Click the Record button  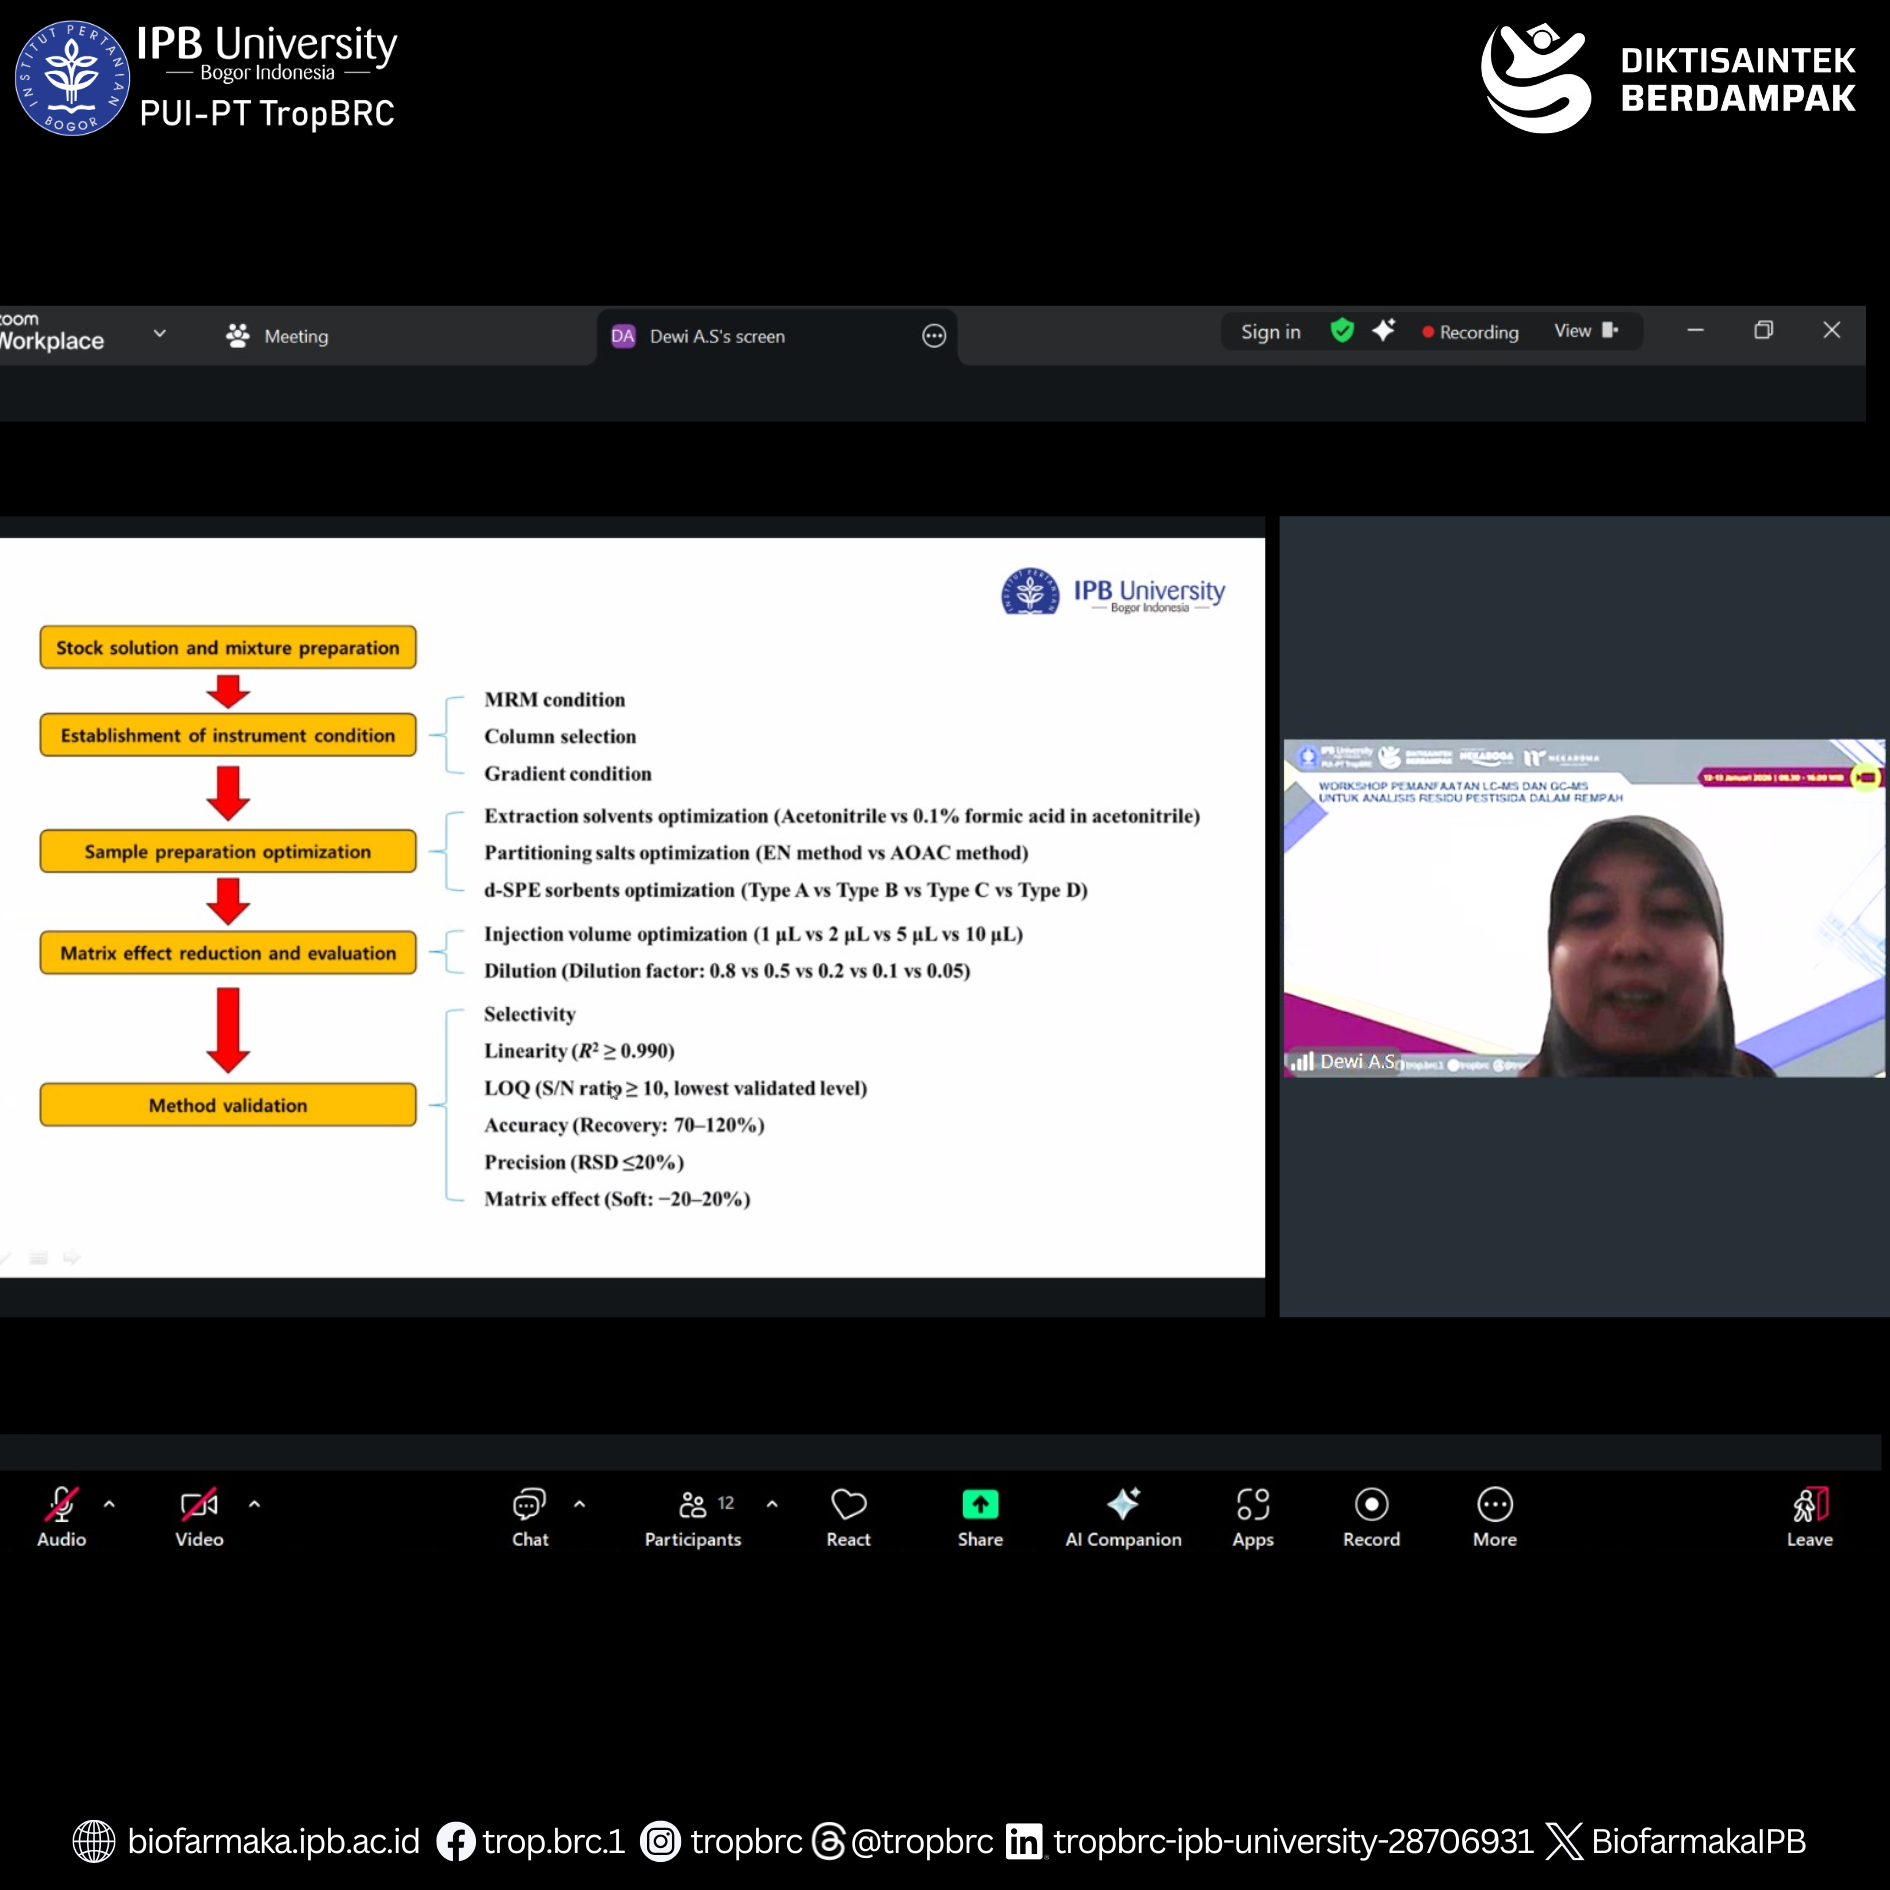[x=1370, y=1516]
